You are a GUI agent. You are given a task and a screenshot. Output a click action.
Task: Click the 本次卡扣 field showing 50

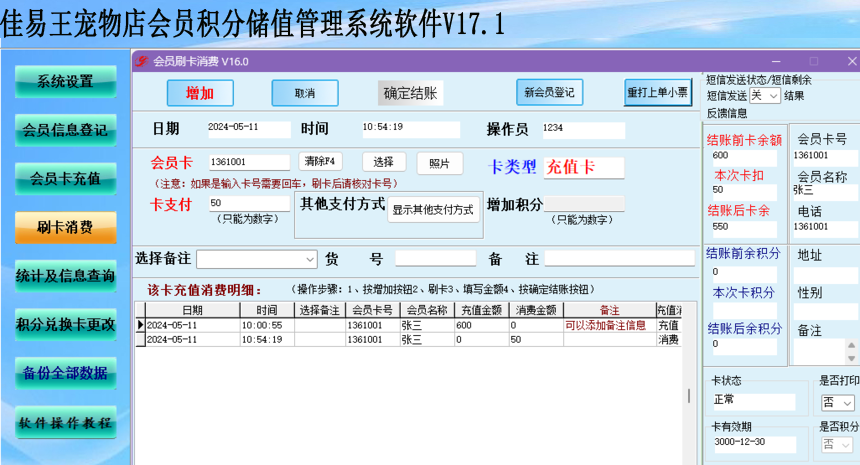click(744, 192)
